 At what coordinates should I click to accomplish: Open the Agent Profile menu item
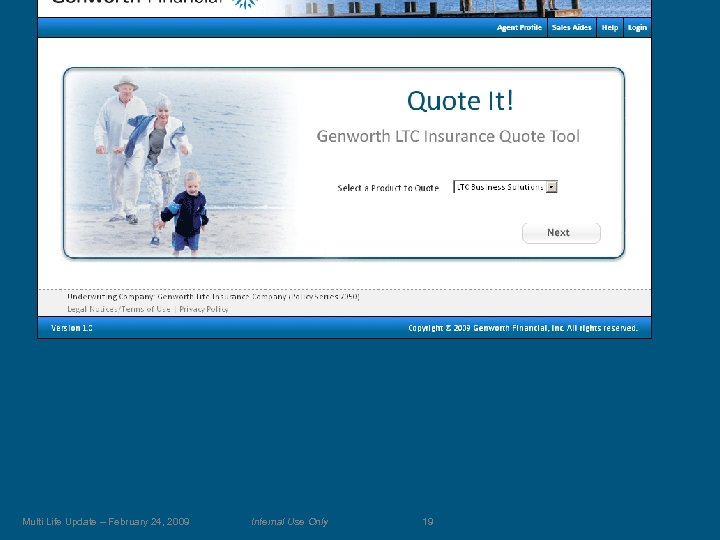pos(519,28)
